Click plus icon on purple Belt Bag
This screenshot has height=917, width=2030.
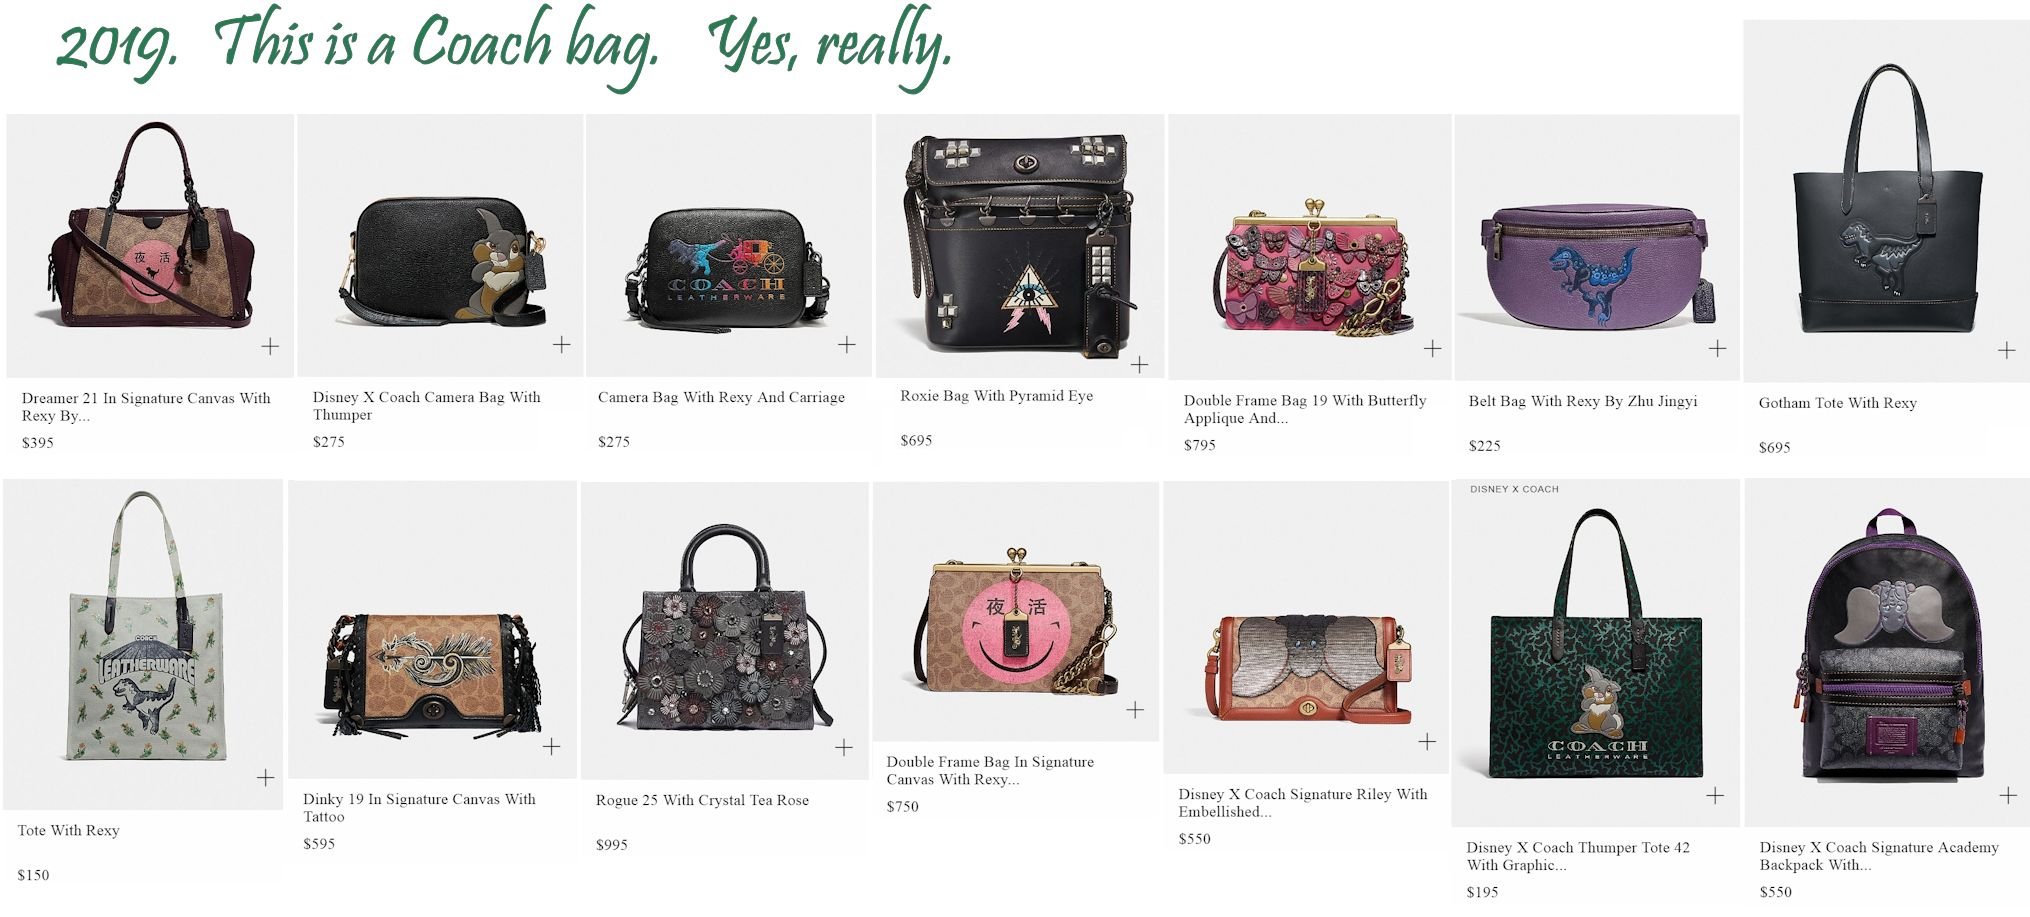(x=1717, y=348)
